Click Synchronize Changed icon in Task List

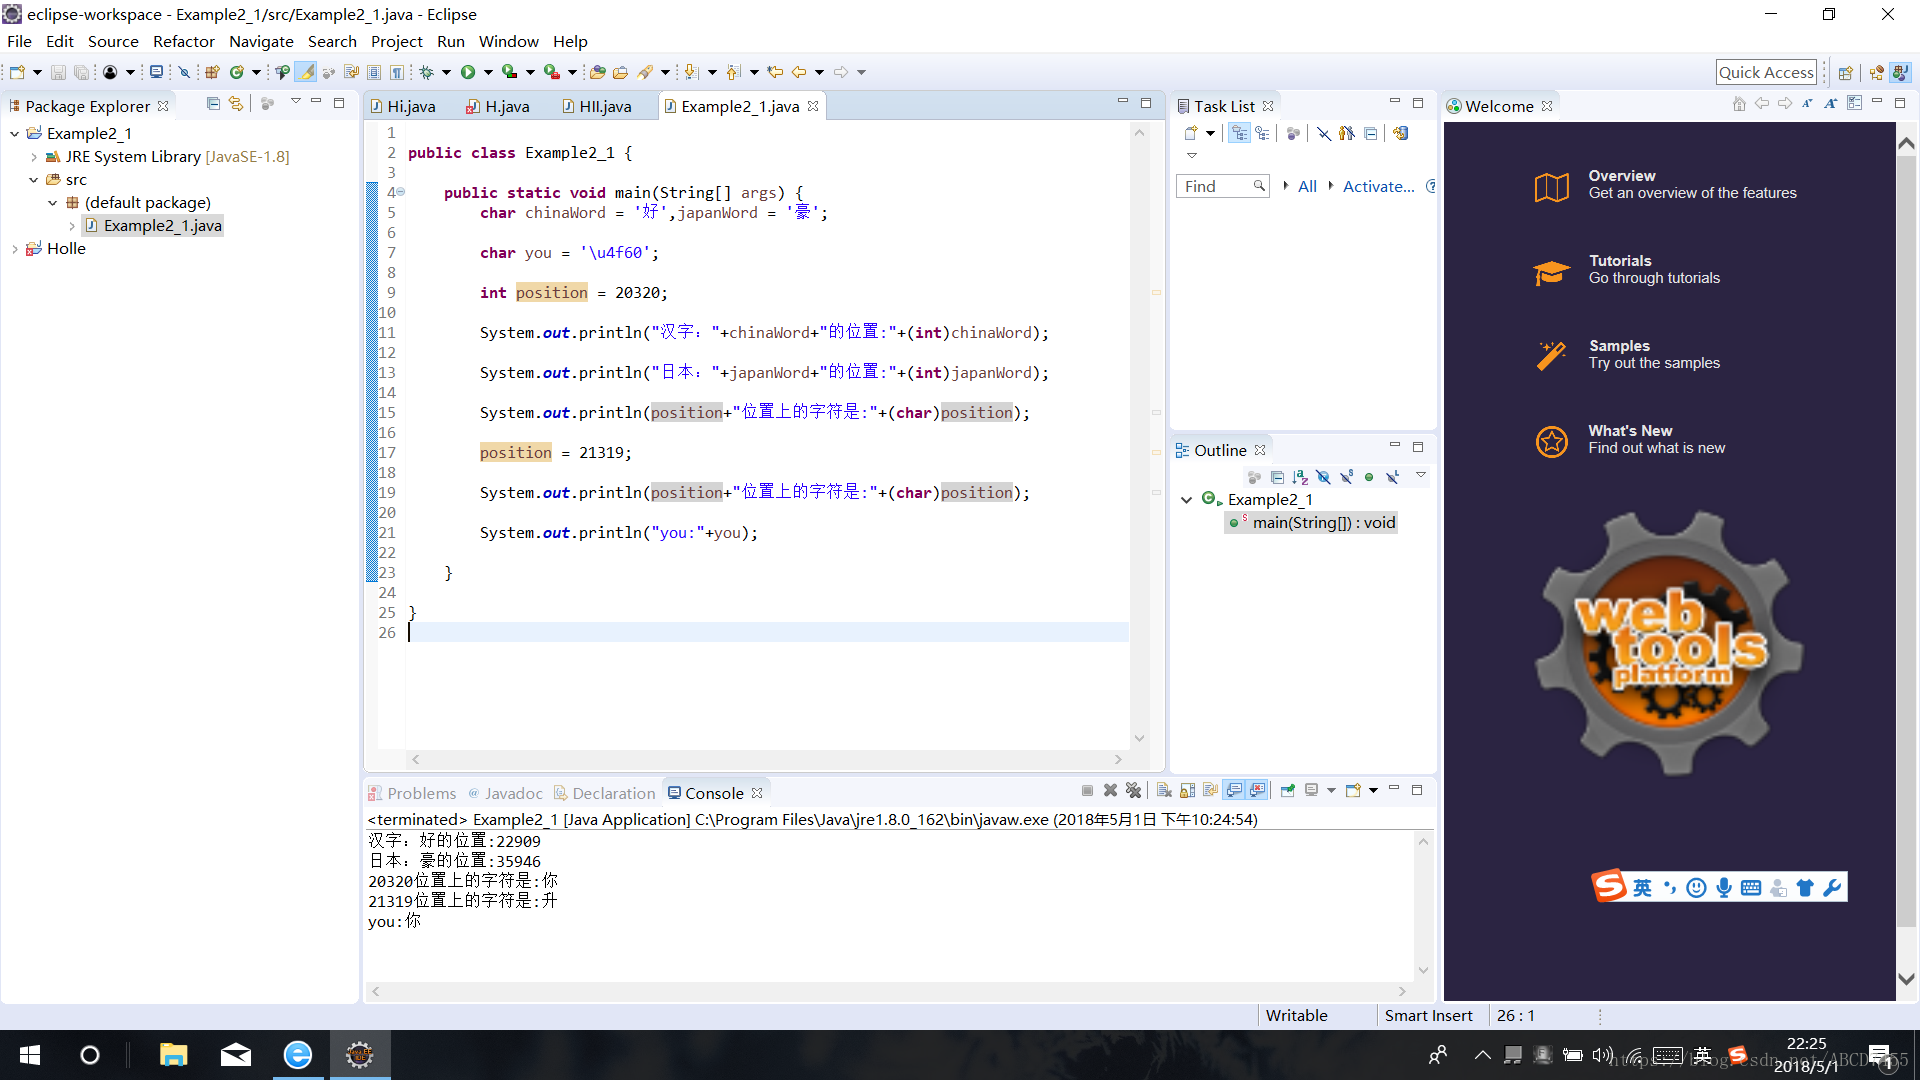pos(1400,133)
